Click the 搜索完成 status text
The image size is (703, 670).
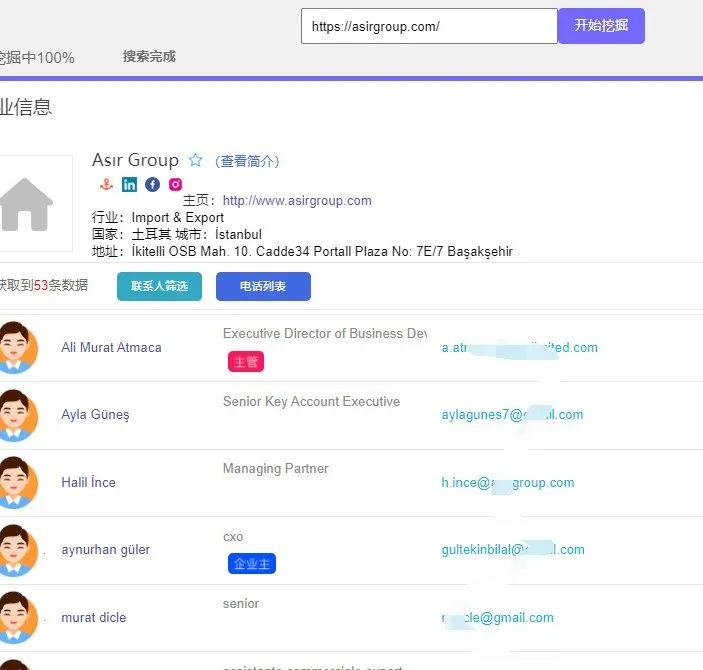click(149, 57)
